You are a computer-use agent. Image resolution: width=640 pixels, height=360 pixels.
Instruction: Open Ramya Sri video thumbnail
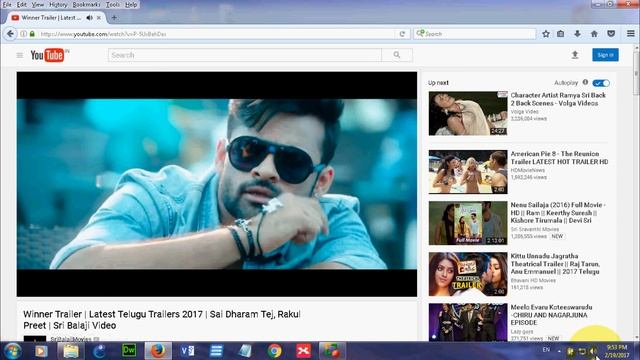pos(468,113)
